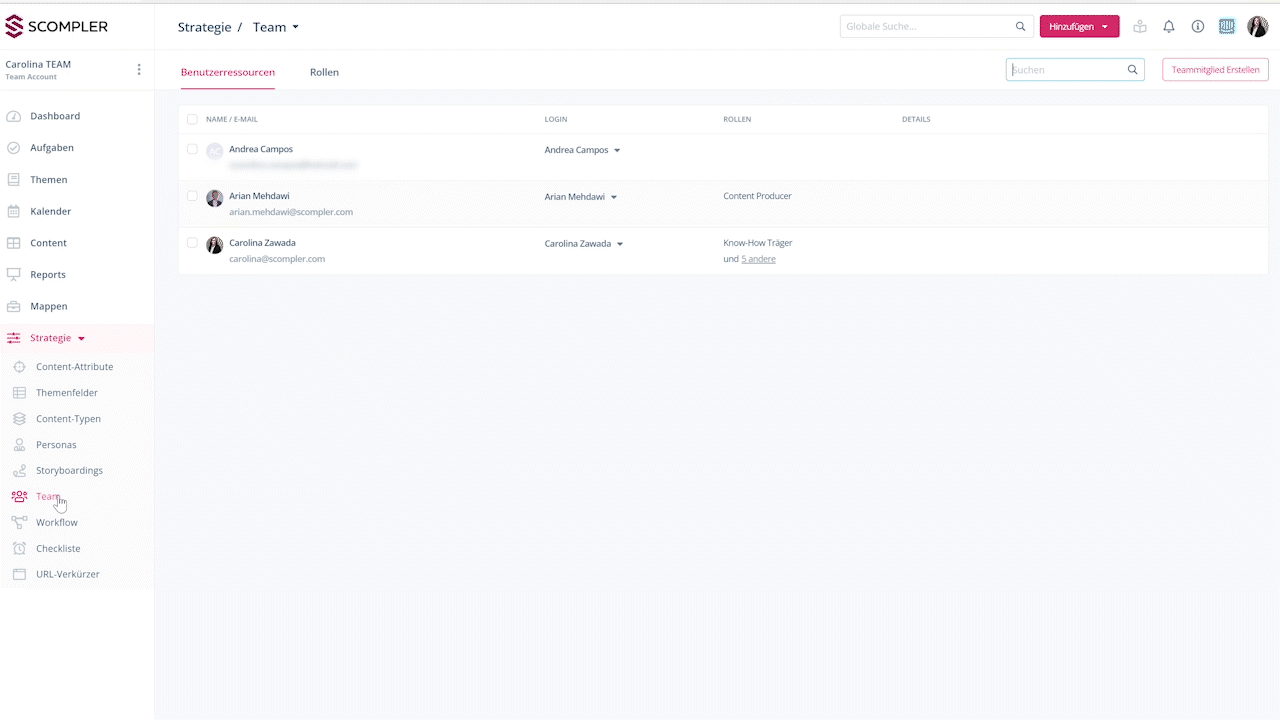Go to Workflow in Strategie submenu
Viewport: 1280px width, 720px height.
point(56,522)
